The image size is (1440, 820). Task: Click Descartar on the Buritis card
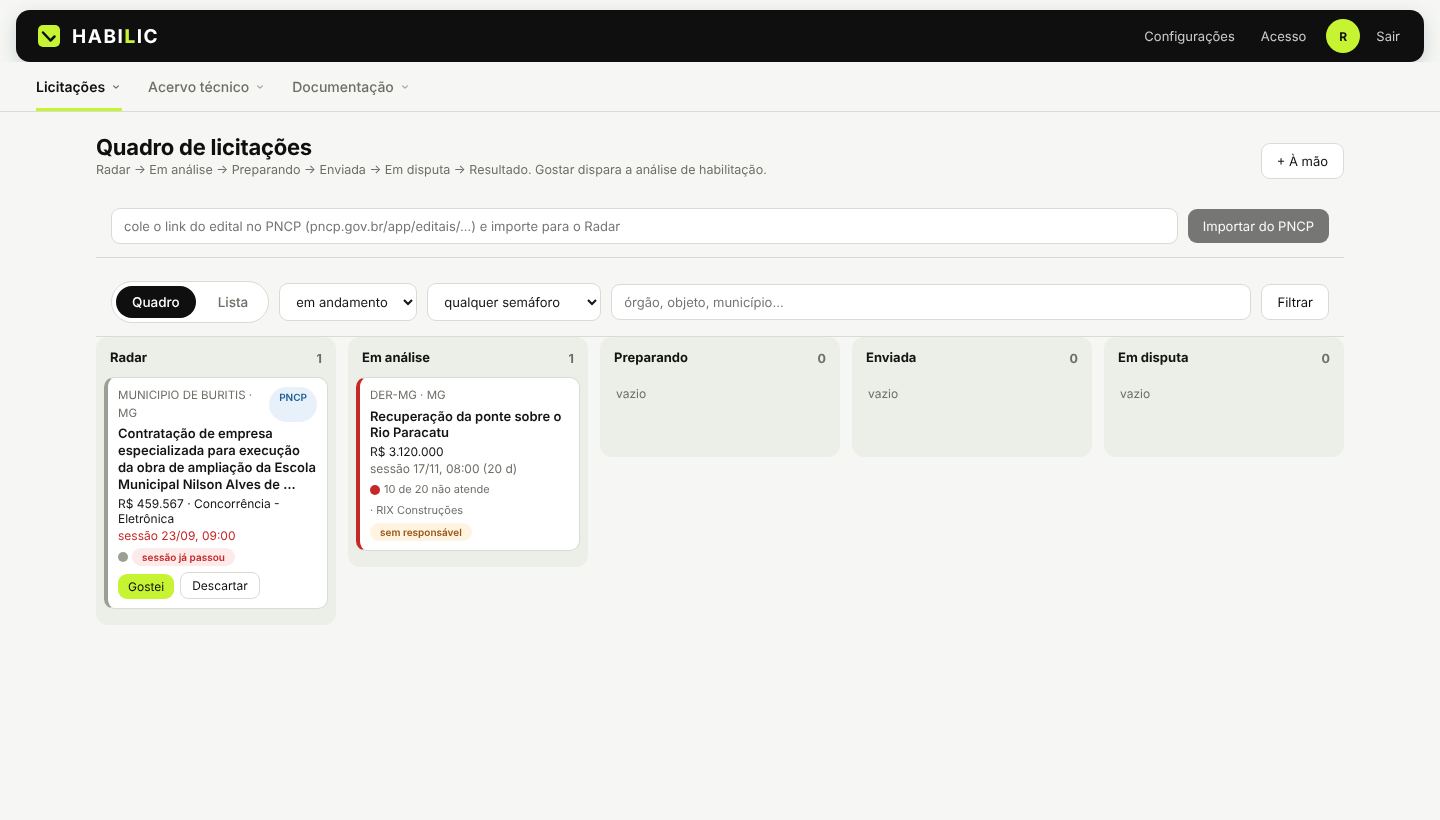(220, 586)
